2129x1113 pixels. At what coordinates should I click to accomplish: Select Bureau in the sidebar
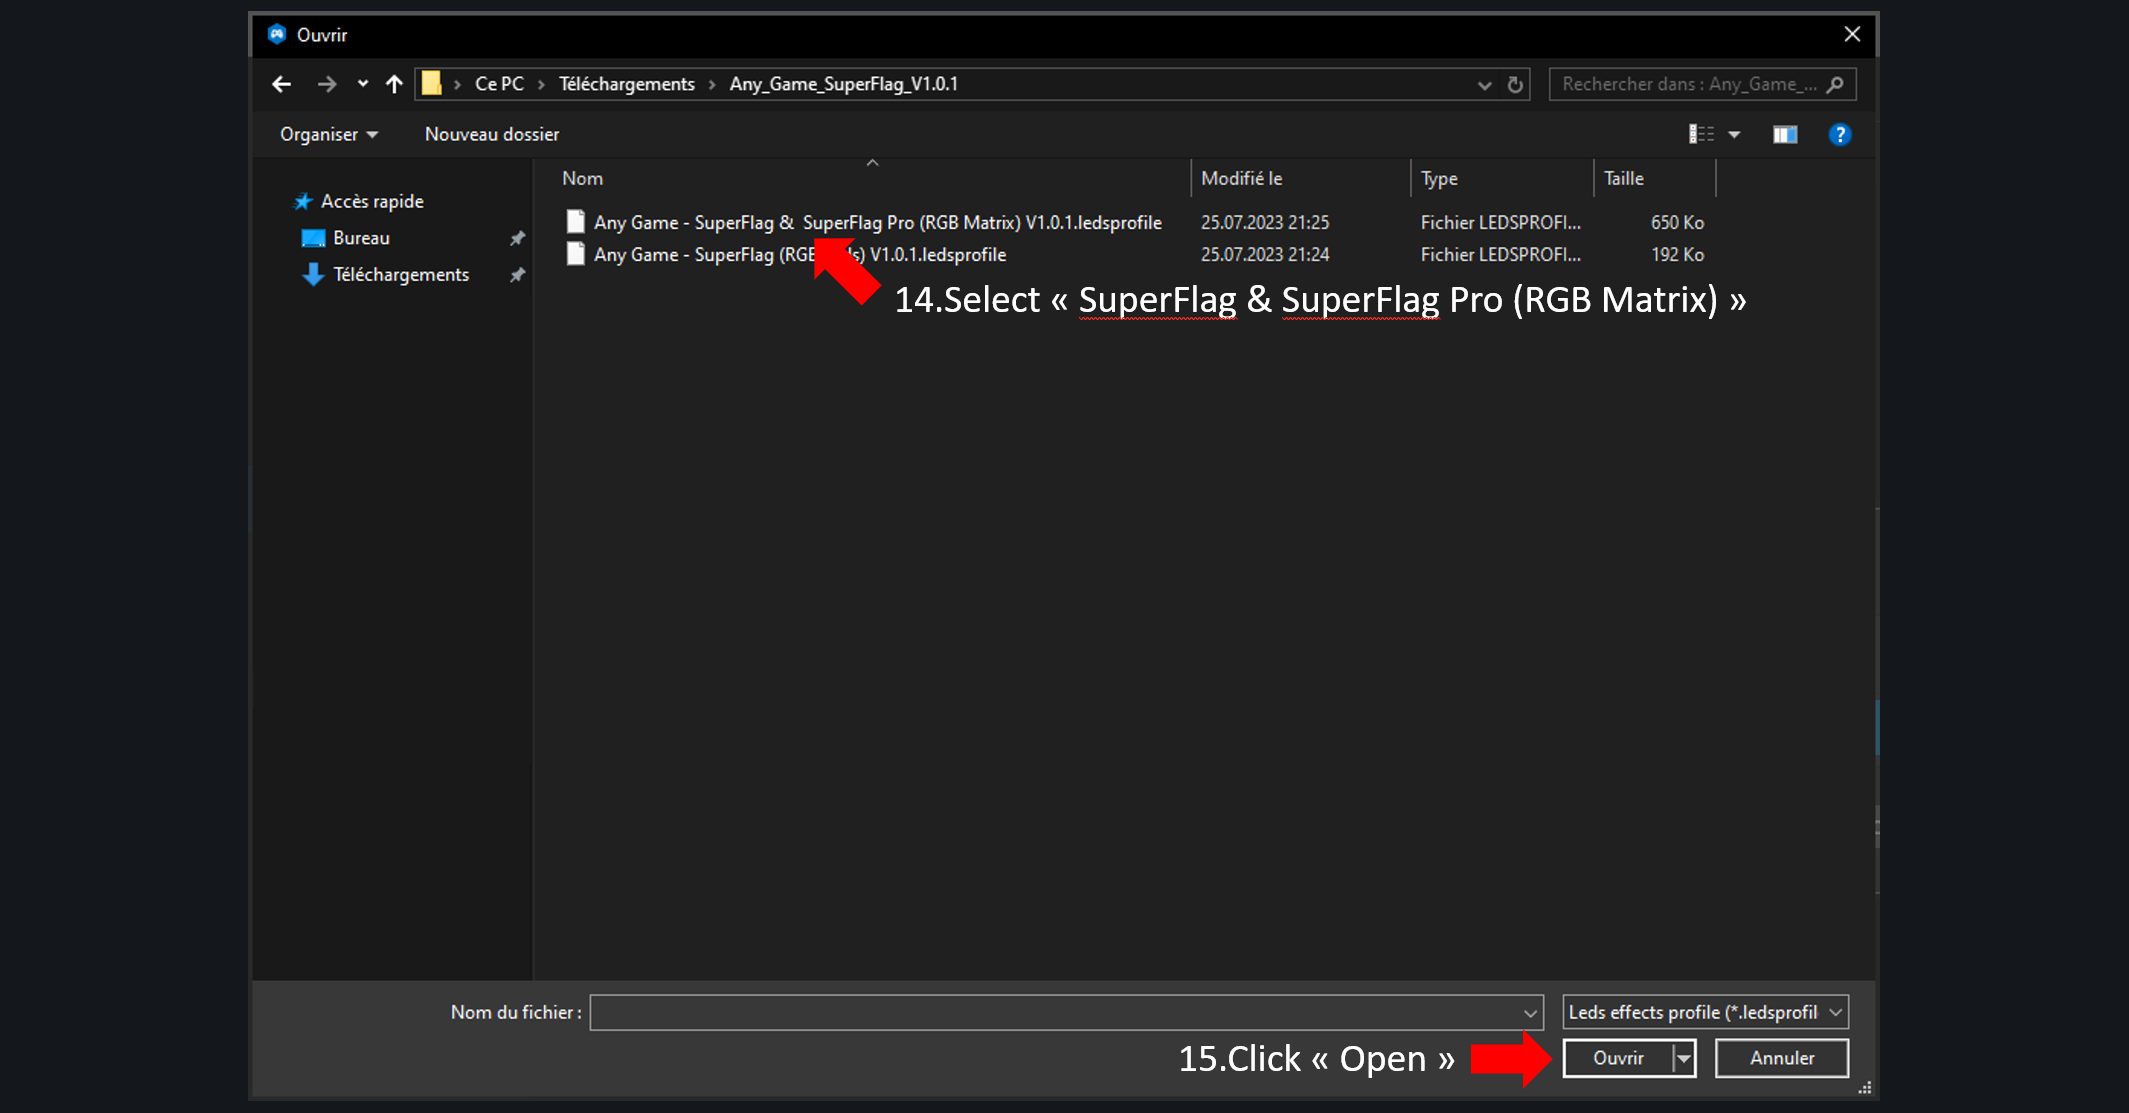click(x=361, y=238)
